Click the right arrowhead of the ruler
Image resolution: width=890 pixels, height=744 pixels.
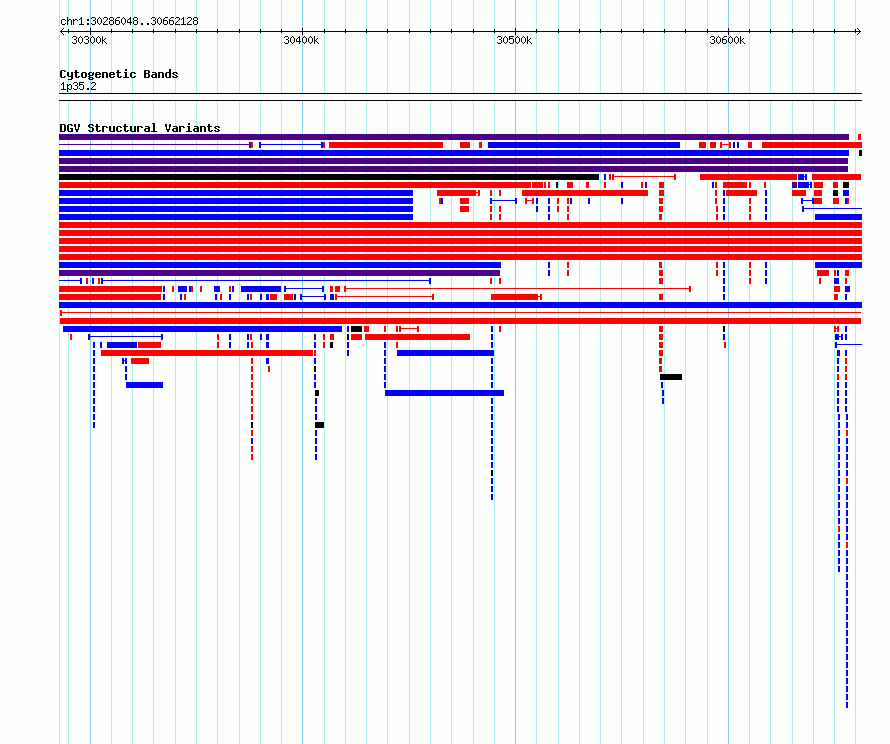click(x=858, y=32)
